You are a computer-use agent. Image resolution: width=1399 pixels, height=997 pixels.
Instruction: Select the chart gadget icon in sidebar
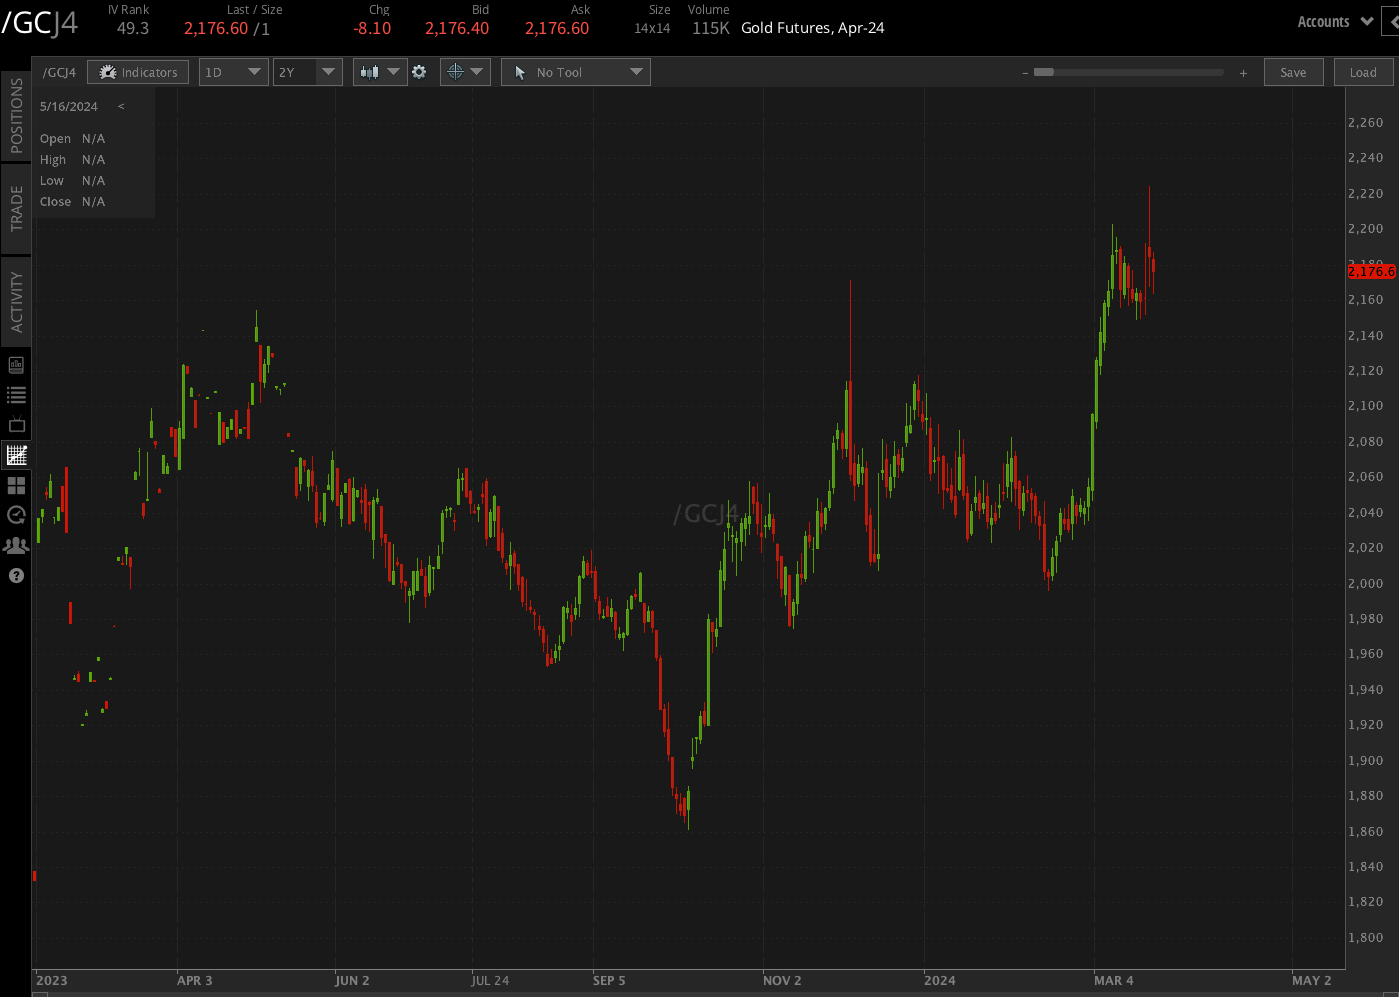coord(16,364)
